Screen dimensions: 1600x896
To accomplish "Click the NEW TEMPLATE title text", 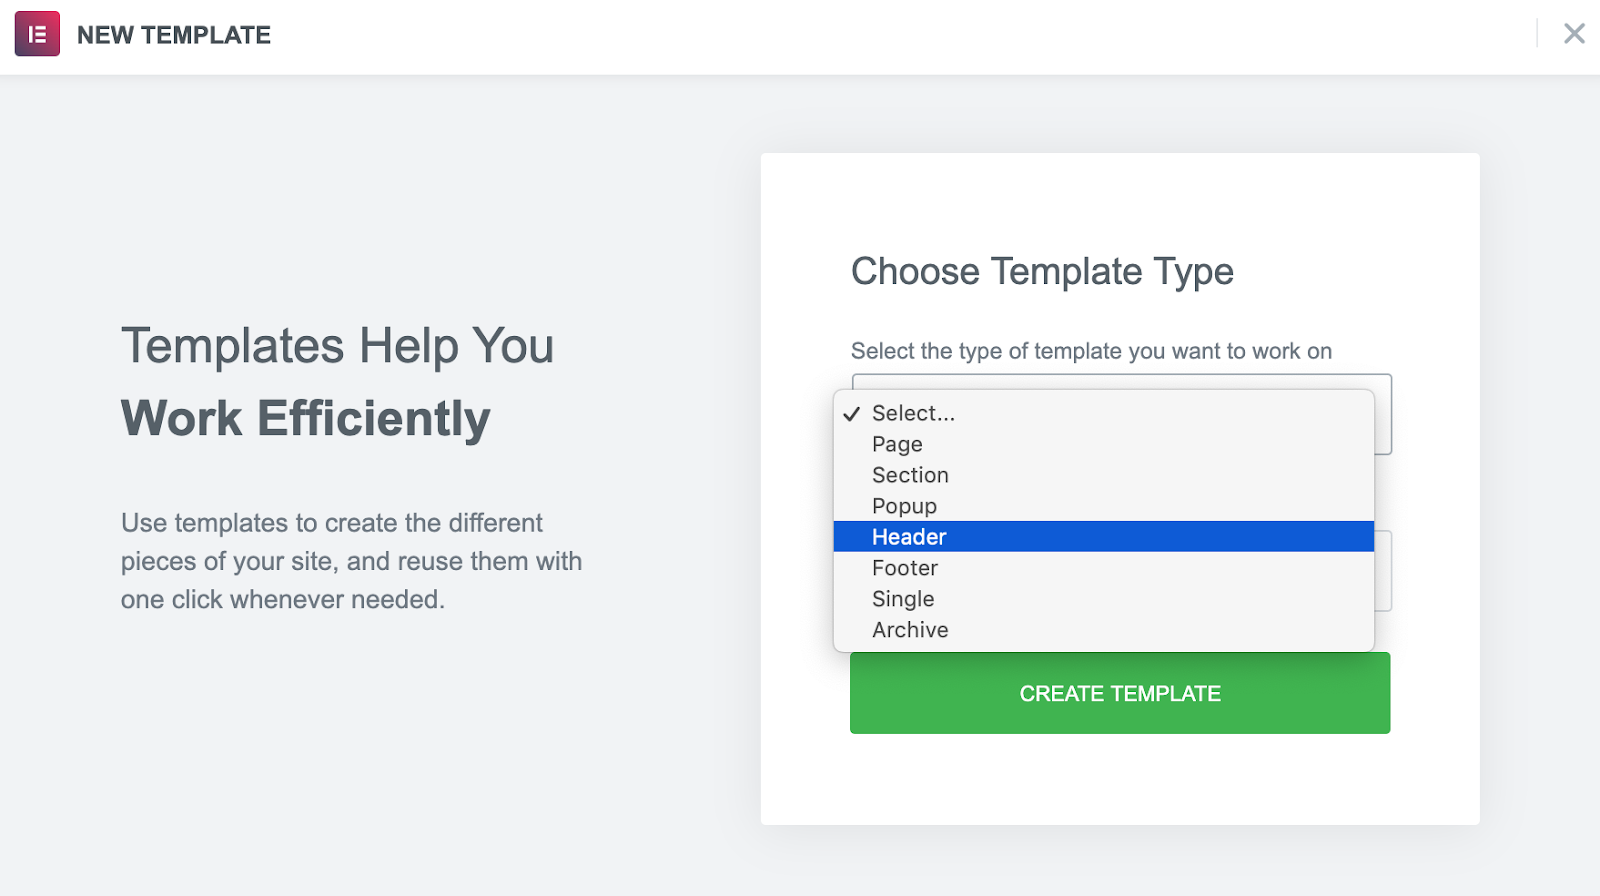I will click(x=174, y=35).
